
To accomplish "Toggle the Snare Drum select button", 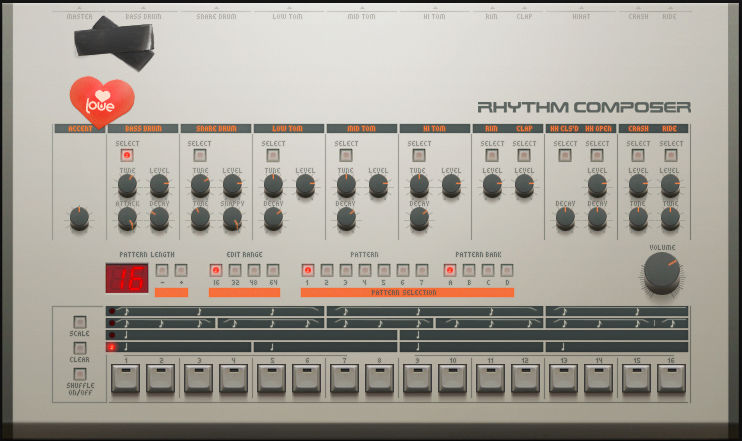I will click(200, 155).
